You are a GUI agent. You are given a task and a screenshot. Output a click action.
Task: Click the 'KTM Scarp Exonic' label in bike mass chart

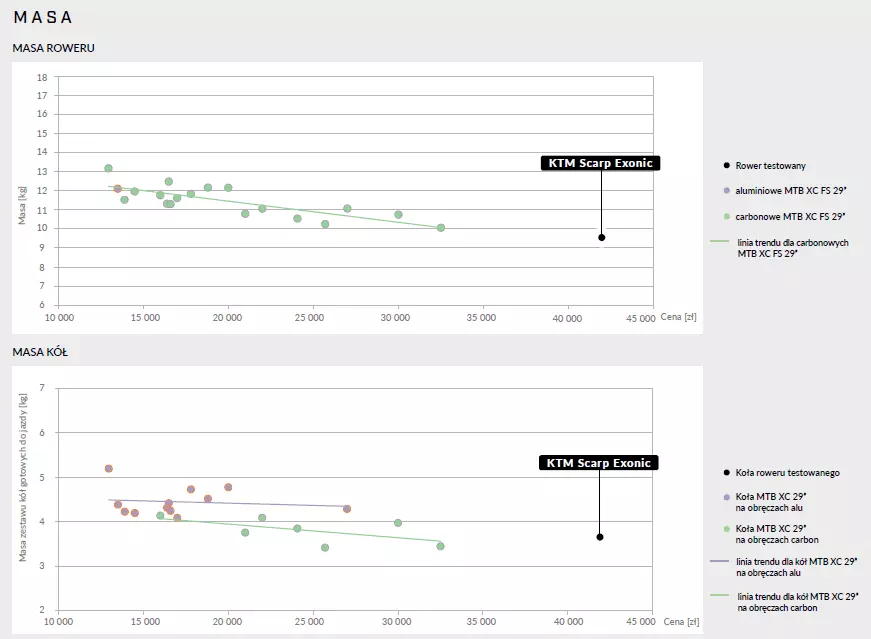point(600,163)
